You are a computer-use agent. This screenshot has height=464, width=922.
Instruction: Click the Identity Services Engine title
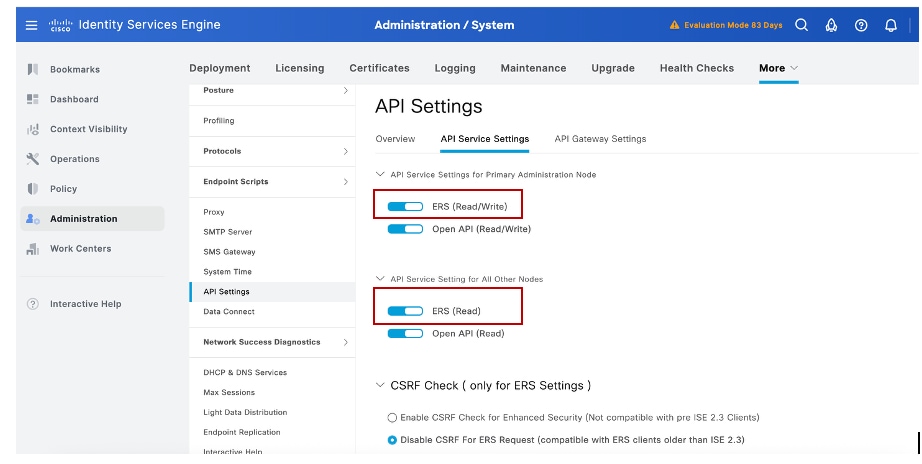[149, 25]
